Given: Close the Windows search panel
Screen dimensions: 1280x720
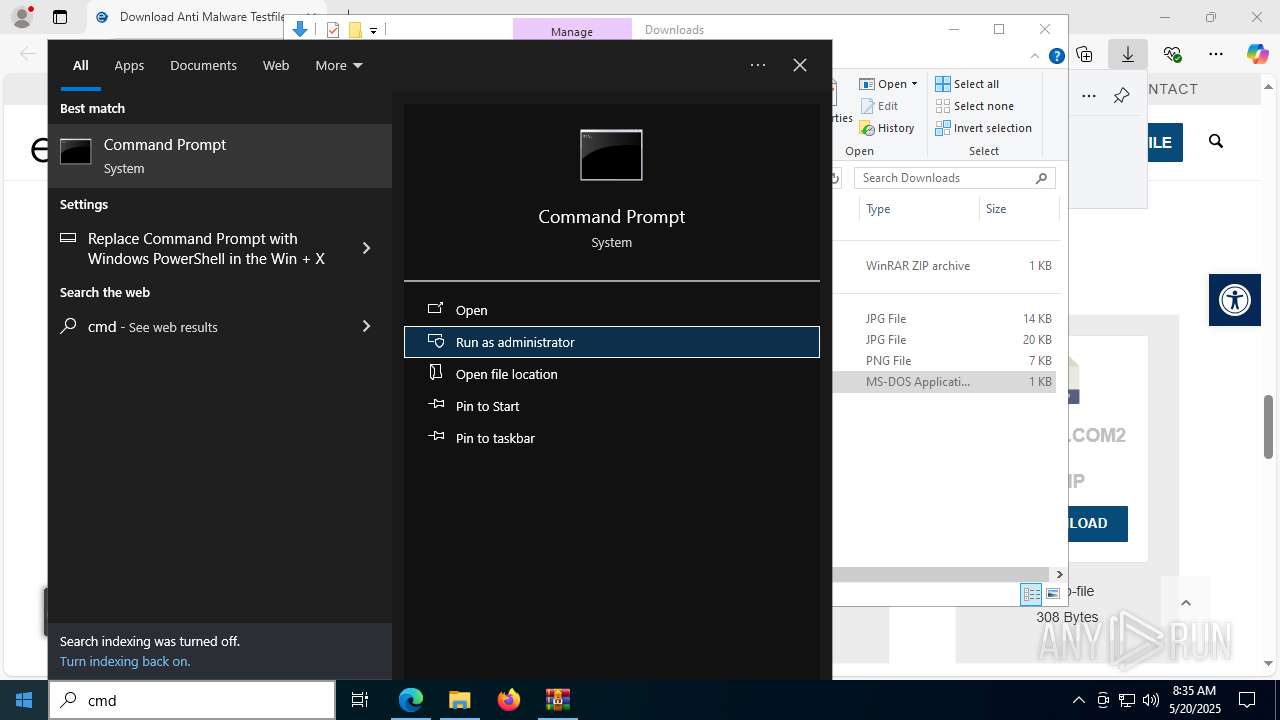Looking at the screenshot, I should pyautogui.click(x=800, y=65).
